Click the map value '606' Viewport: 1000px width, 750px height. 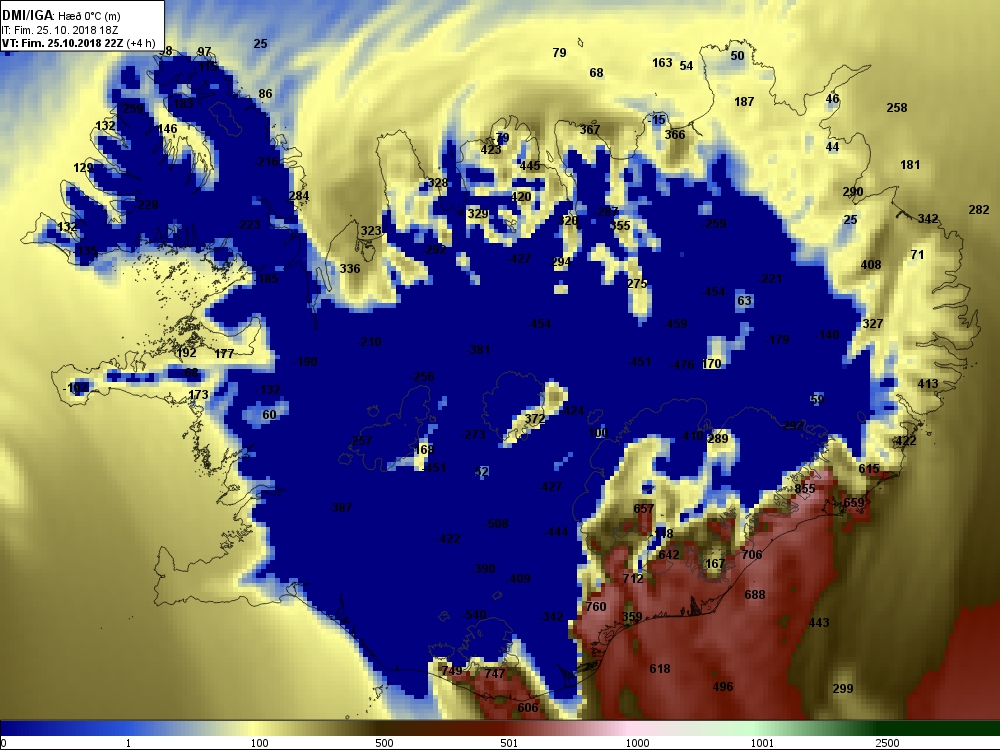pyautogui.click(x=527, y=707)
